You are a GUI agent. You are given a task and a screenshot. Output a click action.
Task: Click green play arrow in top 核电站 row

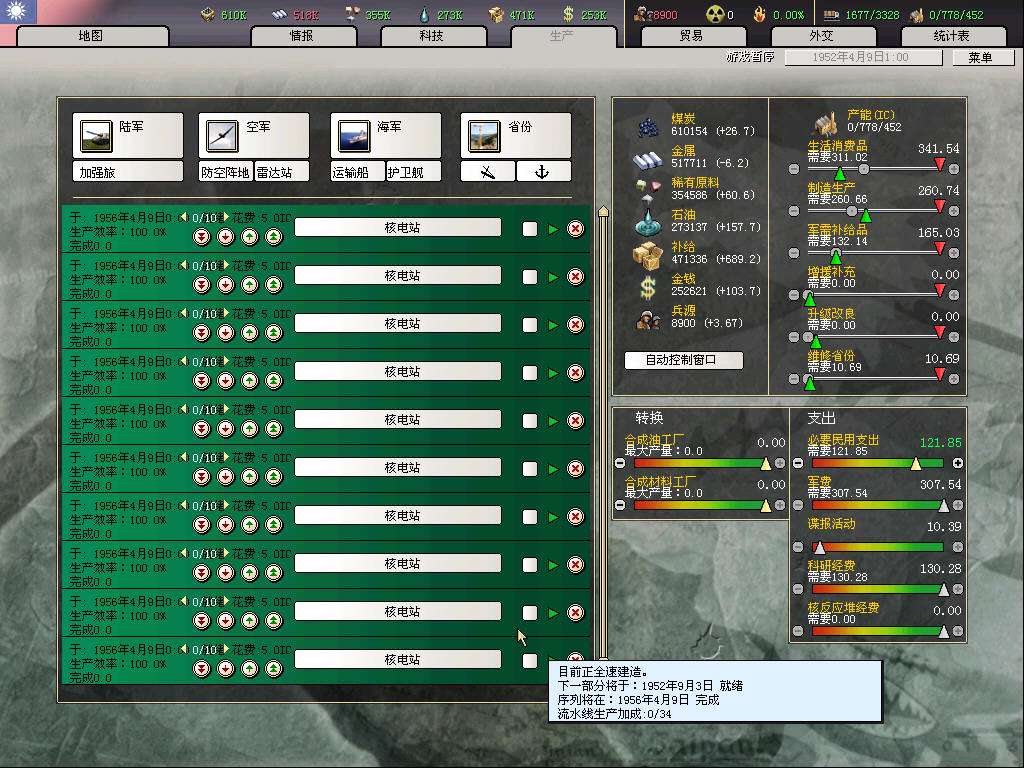click(x=553, y=229)
